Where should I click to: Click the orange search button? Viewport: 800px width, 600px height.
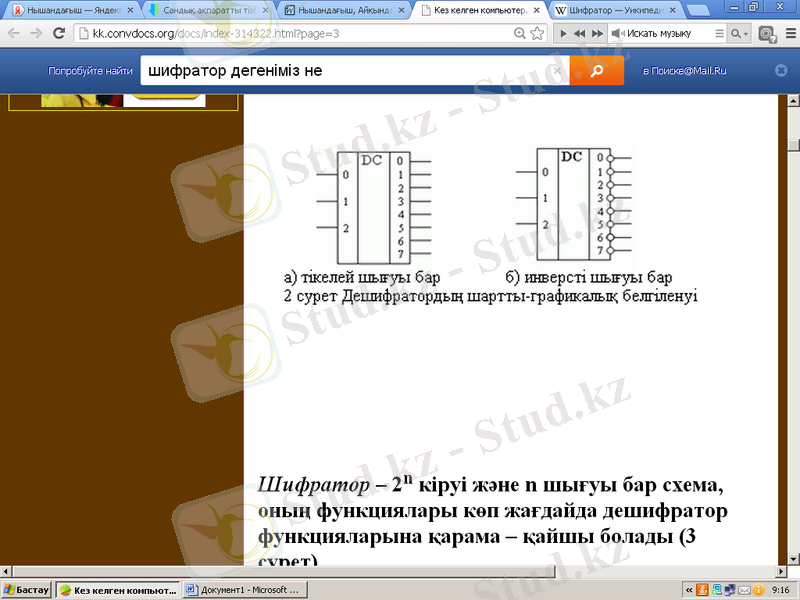point(596,70)
